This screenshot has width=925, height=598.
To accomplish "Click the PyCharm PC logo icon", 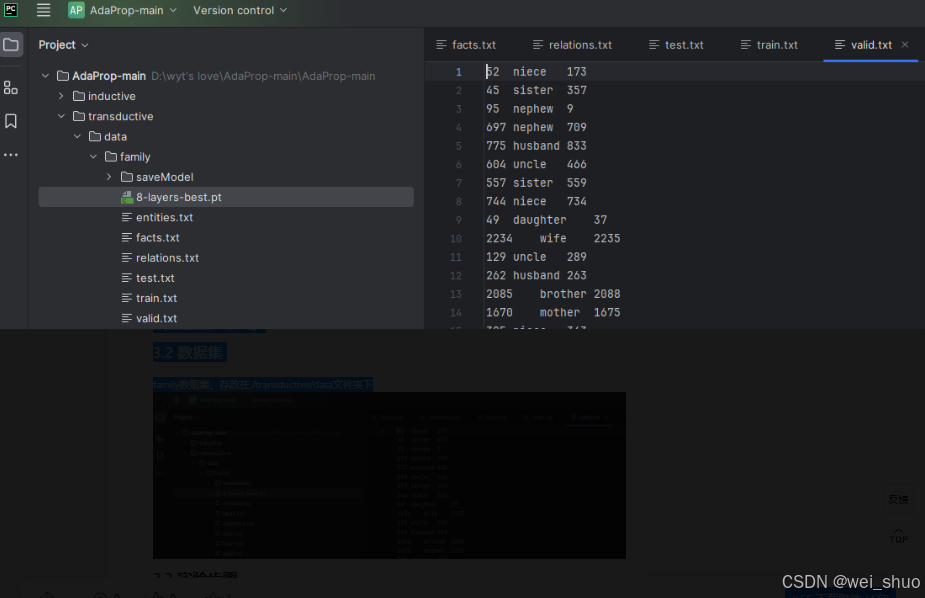I will click(x=11, y=10).
